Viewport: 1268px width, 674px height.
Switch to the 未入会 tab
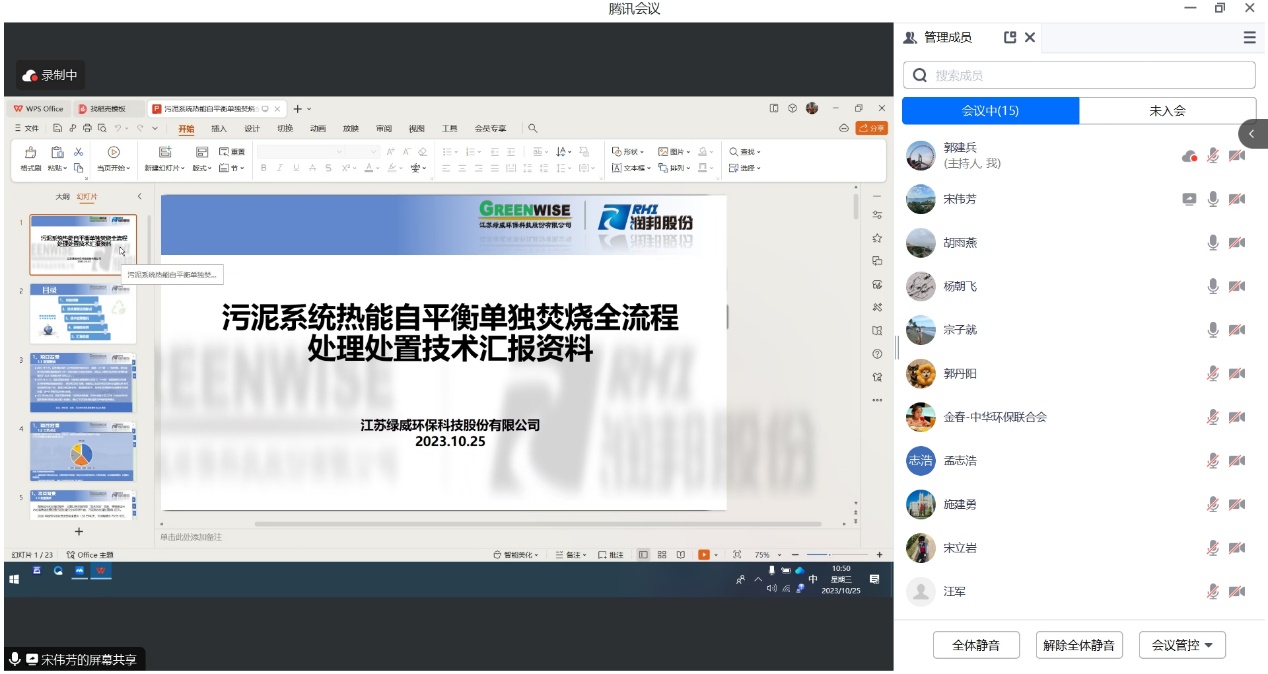[x=1167, y=111]
